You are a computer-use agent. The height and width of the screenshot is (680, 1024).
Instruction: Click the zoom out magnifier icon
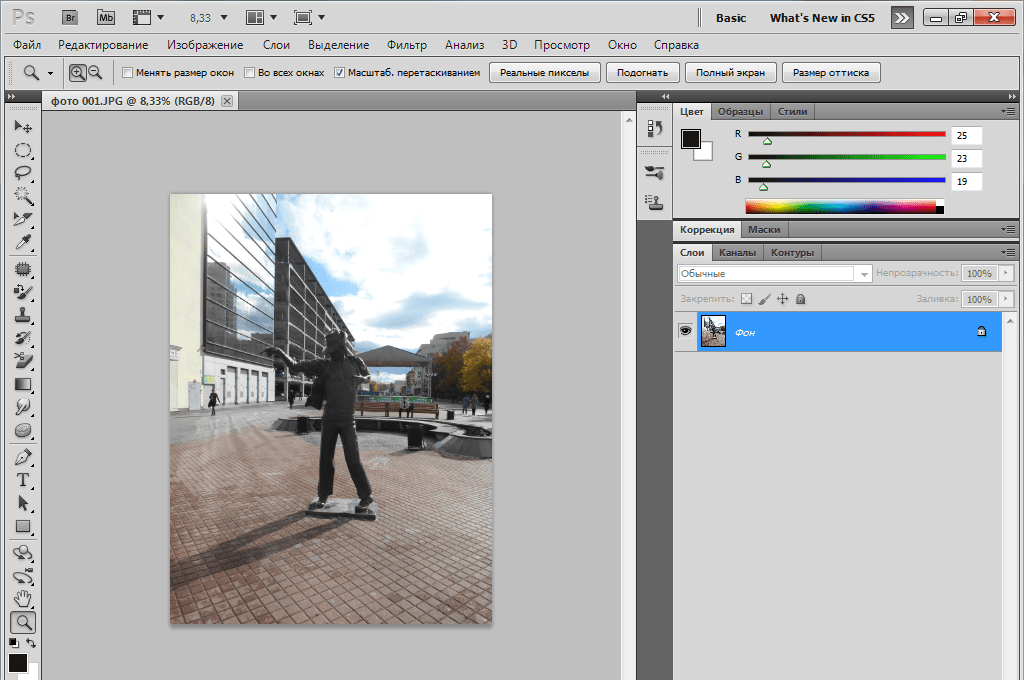click(x=95, y=72)
